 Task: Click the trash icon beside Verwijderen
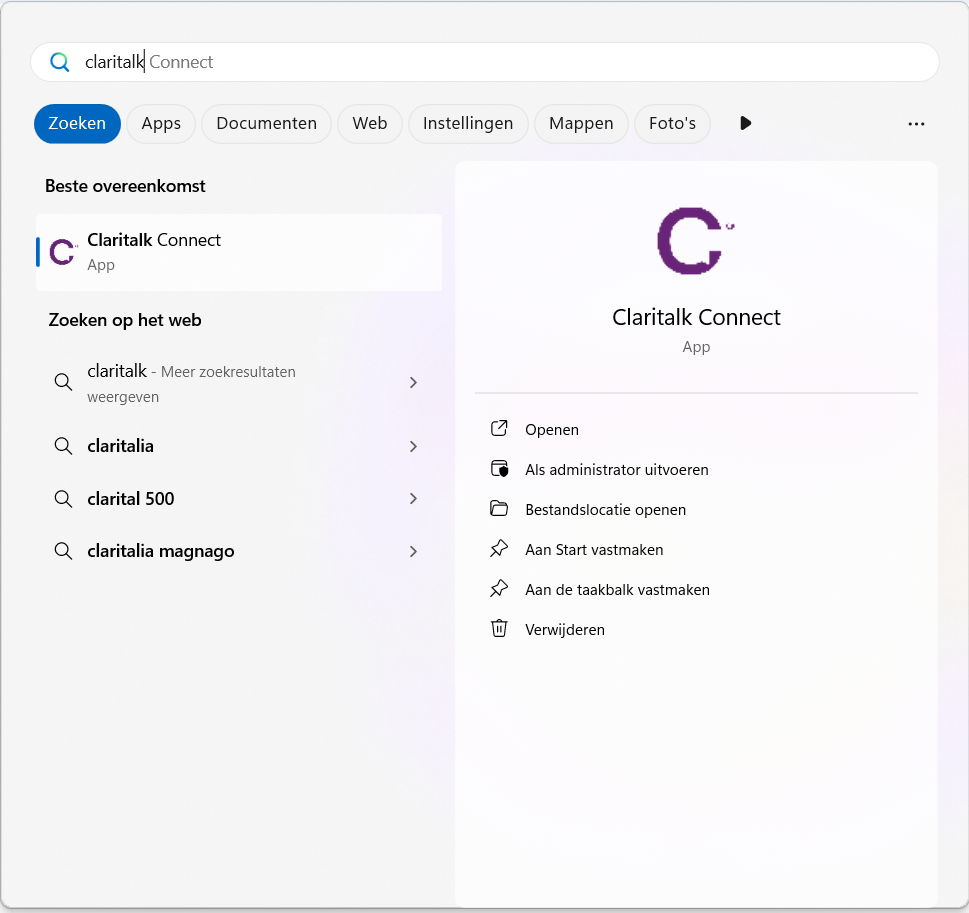499,629
